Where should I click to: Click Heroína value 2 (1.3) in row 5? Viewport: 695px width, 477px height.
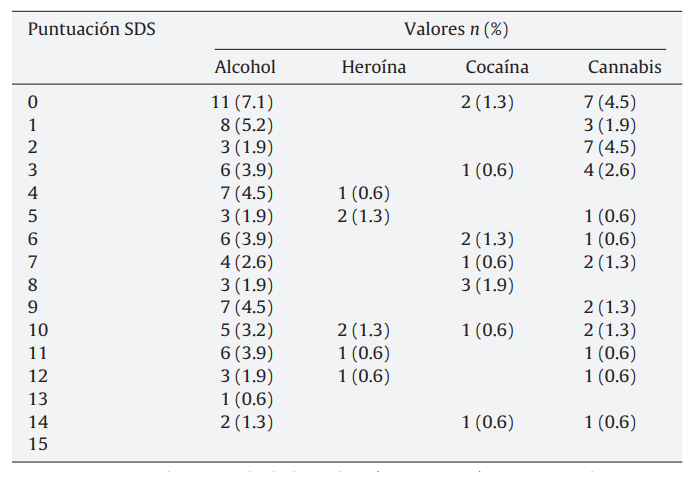pos(364,216)
